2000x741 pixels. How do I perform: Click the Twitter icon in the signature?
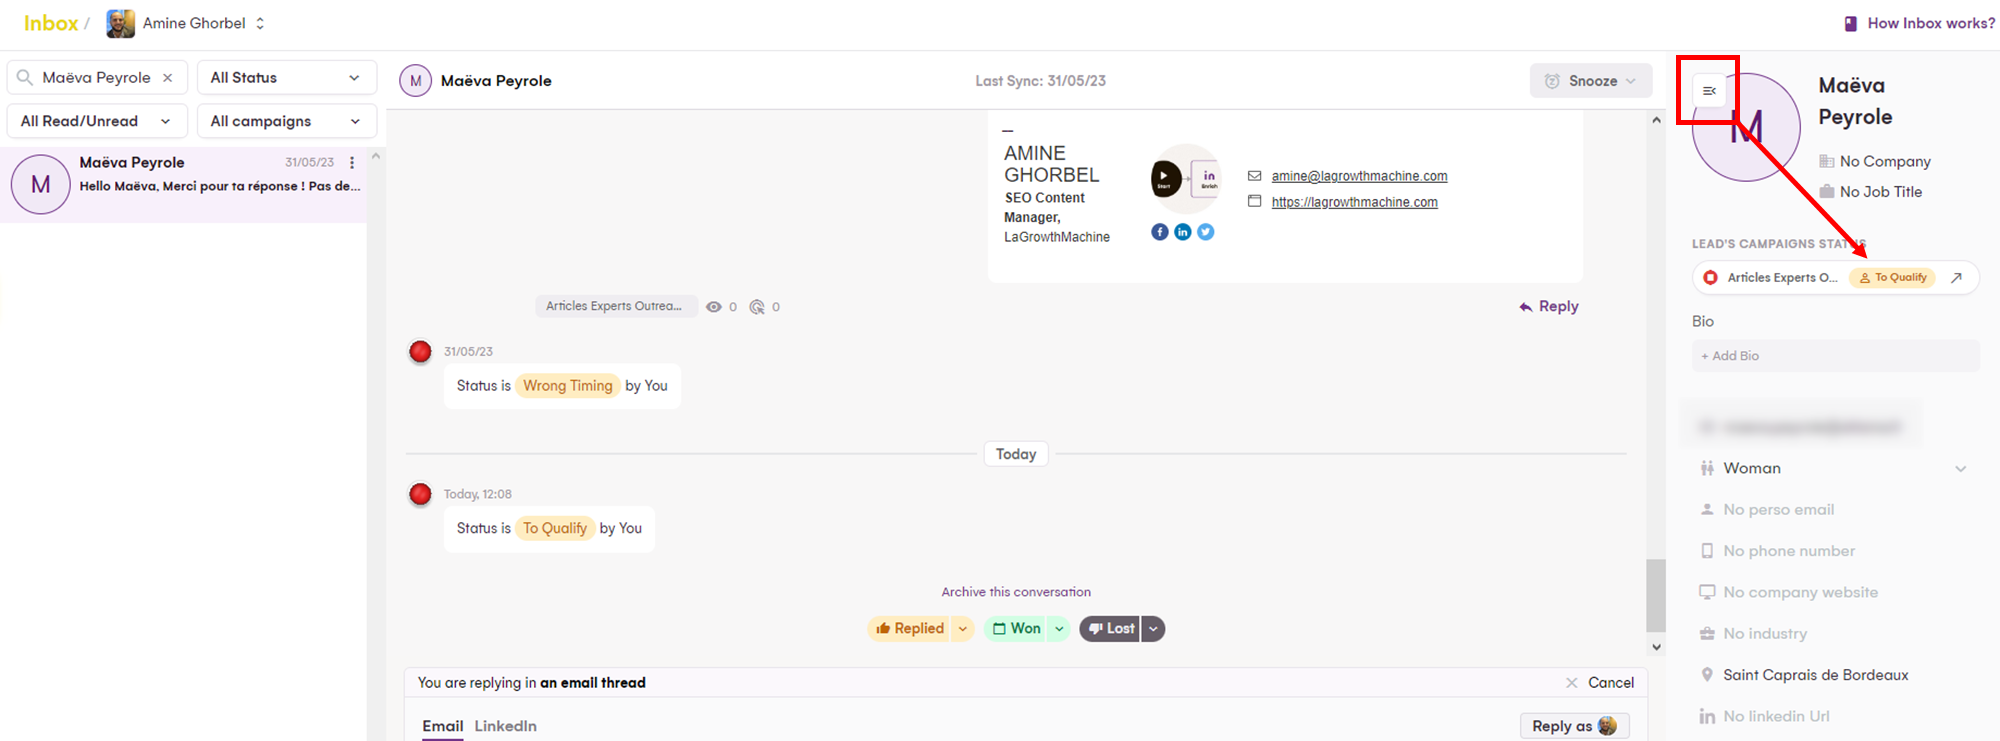(1206, 232)
